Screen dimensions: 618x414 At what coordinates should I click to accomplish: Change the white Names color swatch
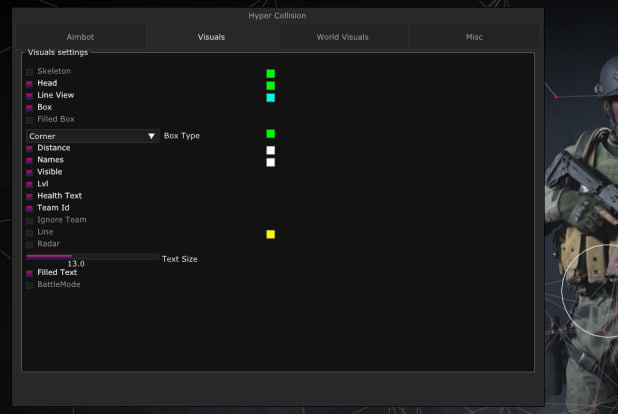270,162
